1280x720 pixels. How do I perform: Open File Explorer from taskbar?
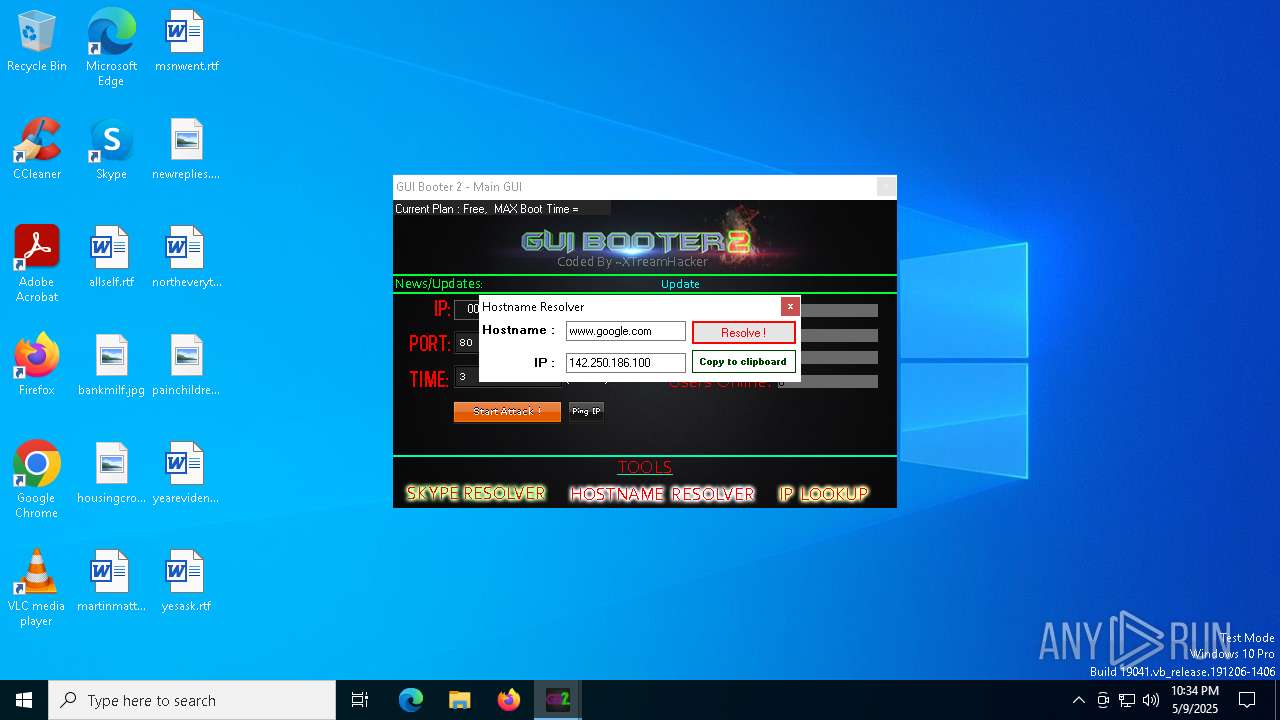pyautogui.click(x=459, y=700)
